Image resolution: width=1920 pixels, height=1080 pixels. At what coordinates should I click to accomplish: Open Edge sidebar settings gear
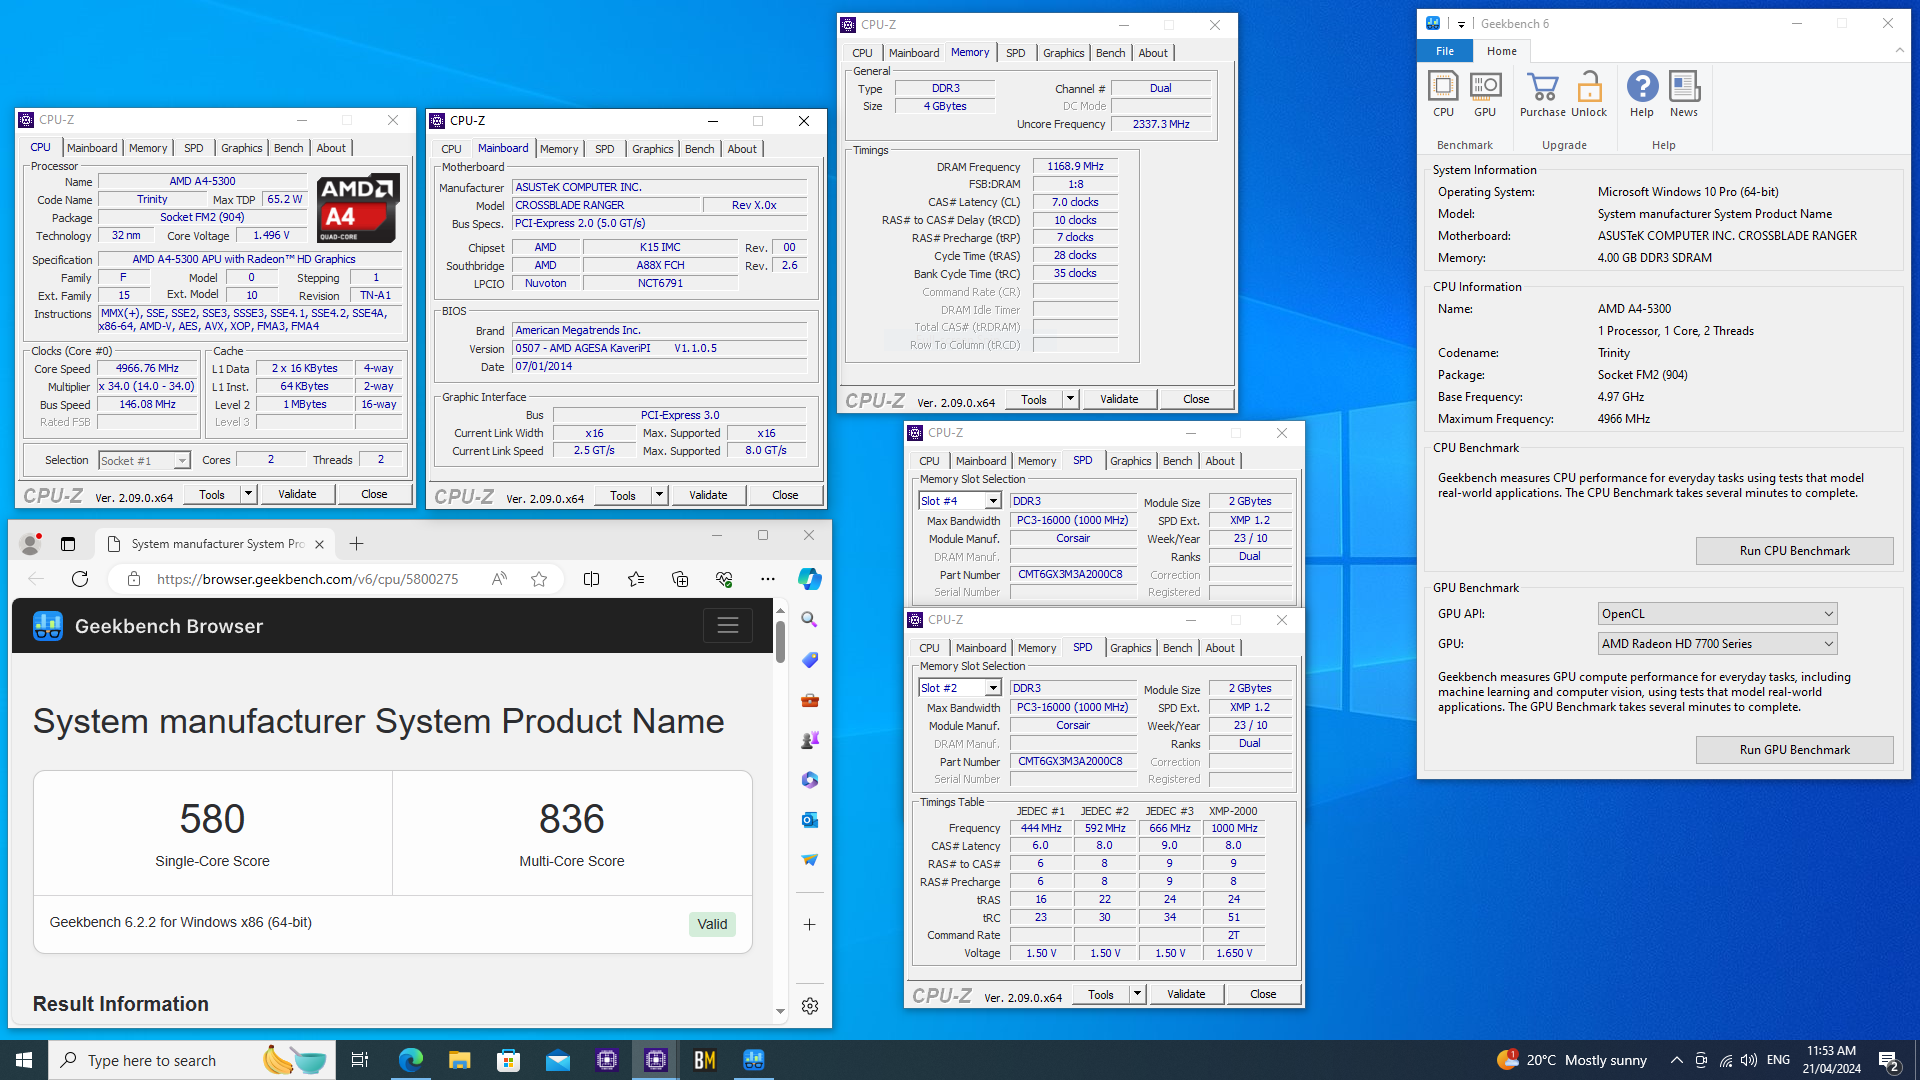pos(810,1006)
